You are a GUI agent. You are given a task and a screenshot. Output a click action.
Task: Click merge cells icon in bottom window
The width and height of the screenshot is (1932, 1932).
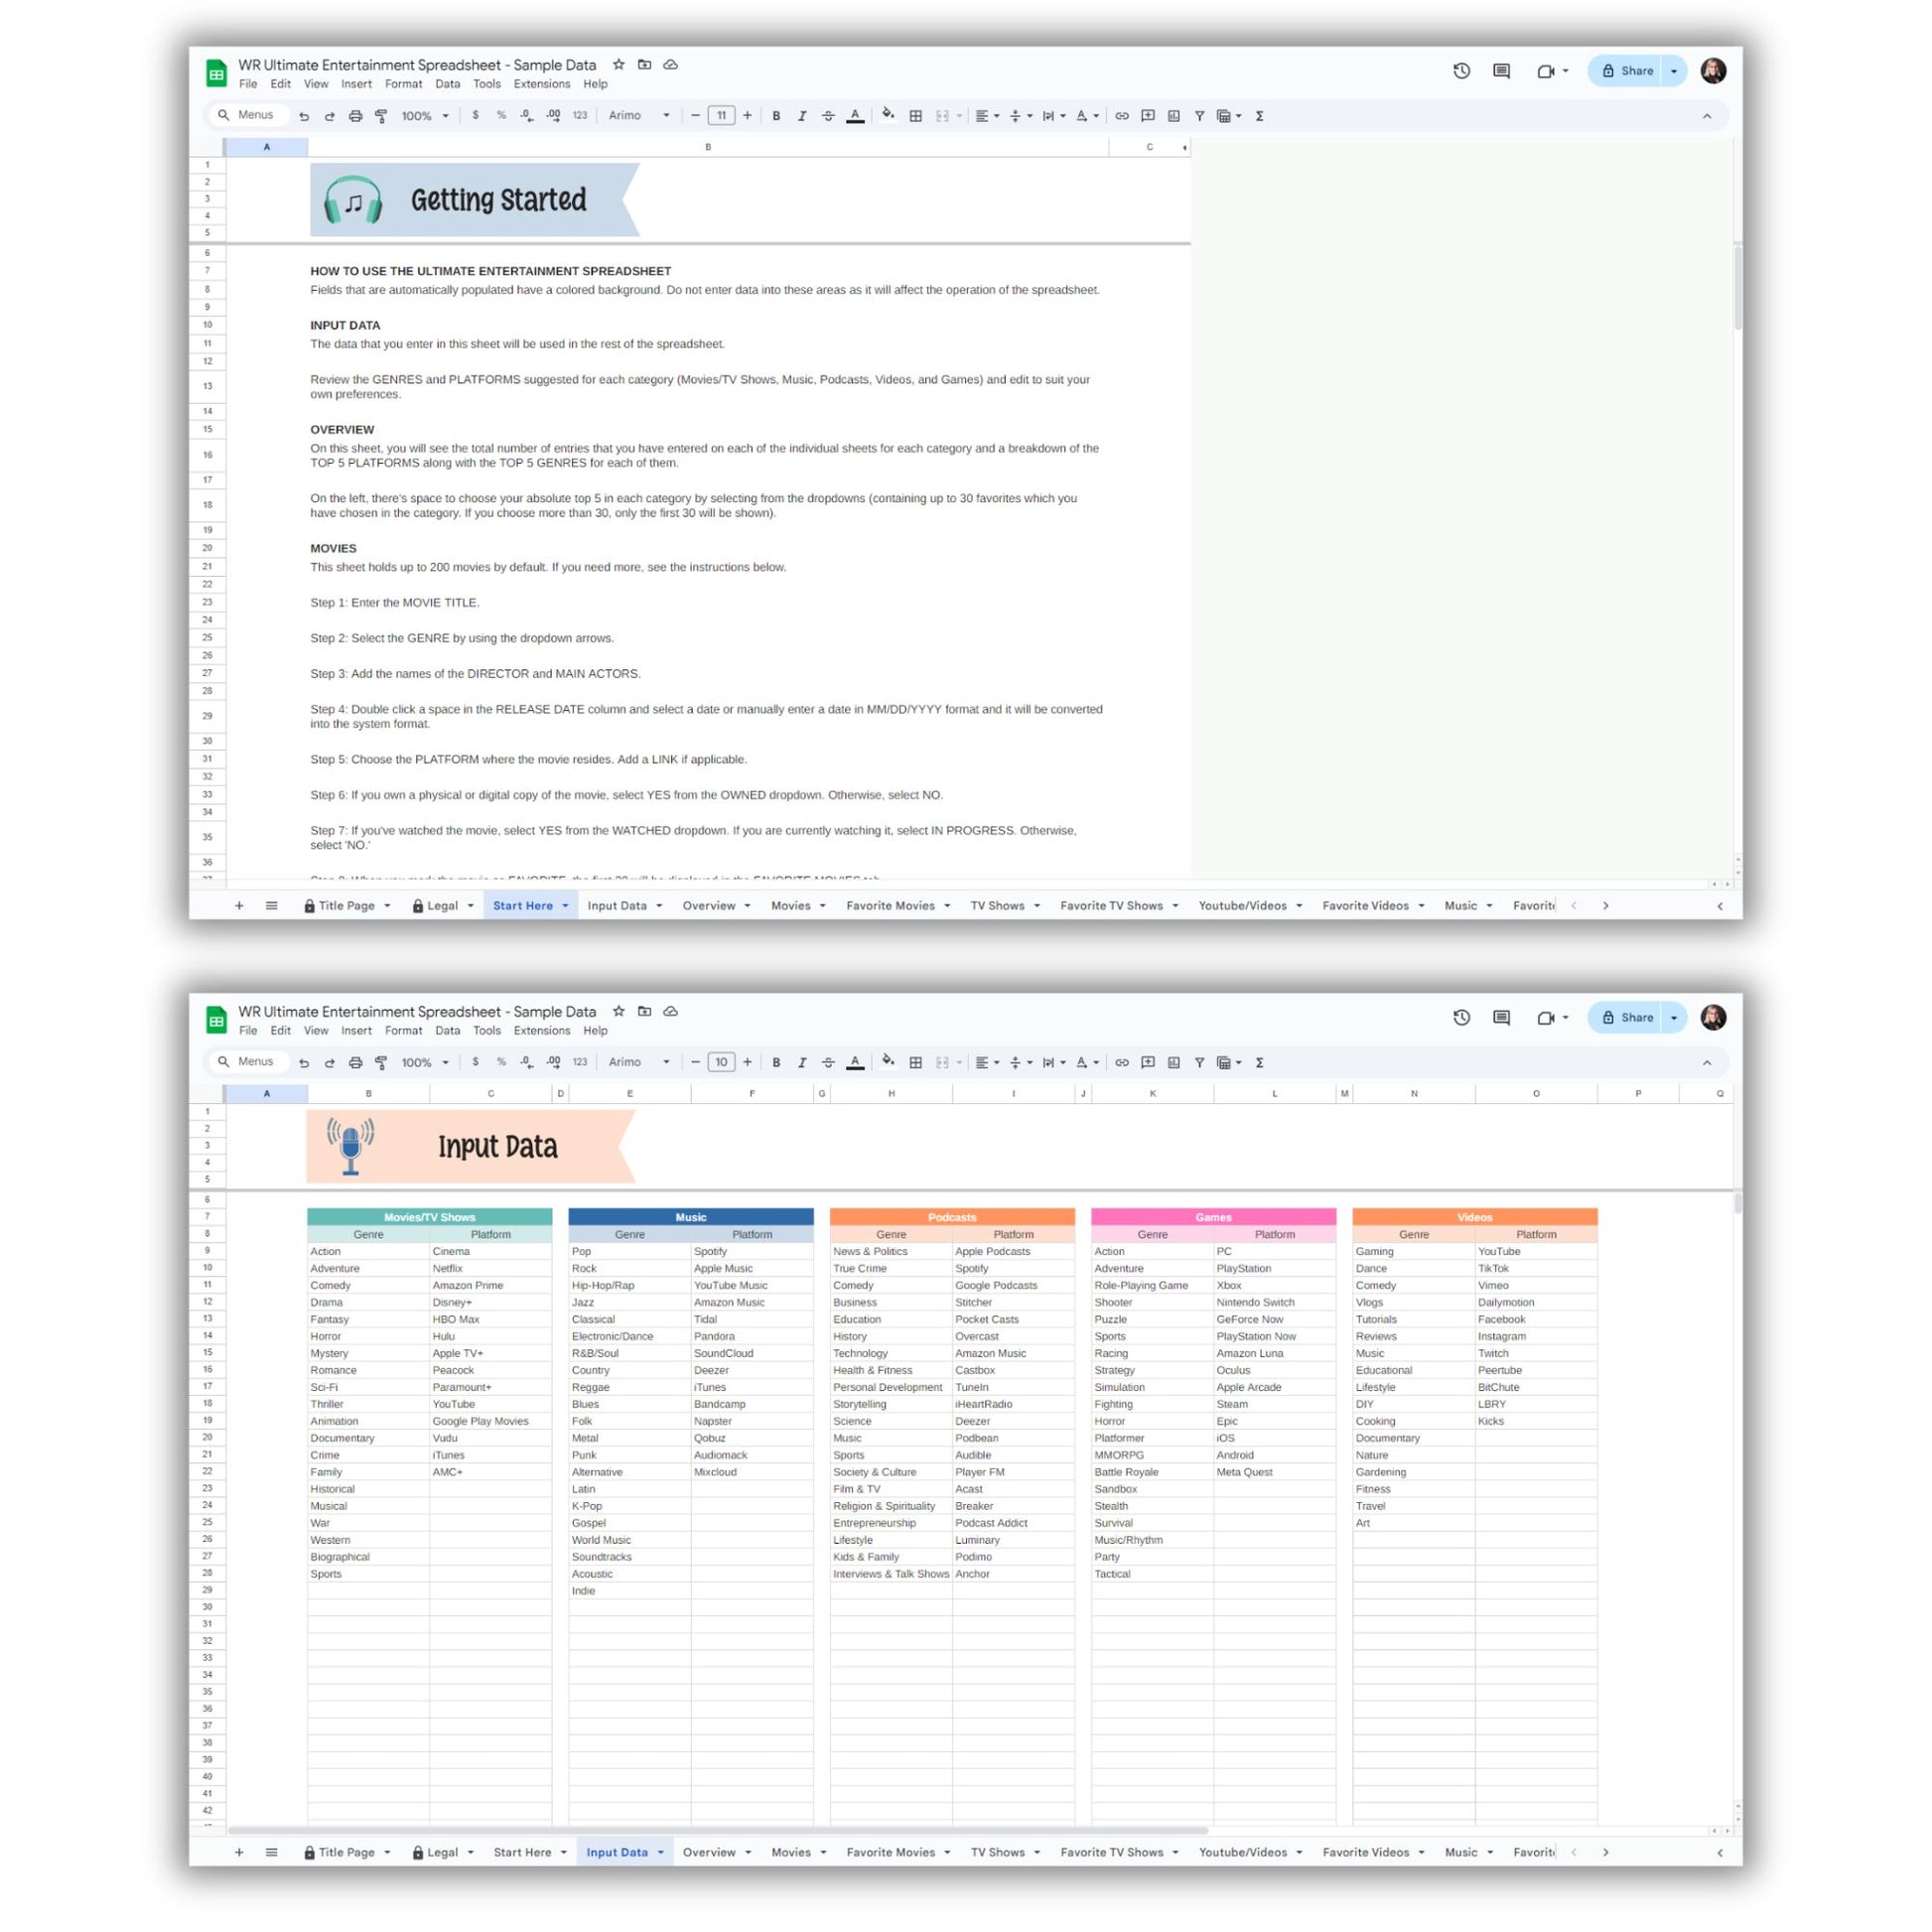pyautogui.click(x=942, y=1063)
